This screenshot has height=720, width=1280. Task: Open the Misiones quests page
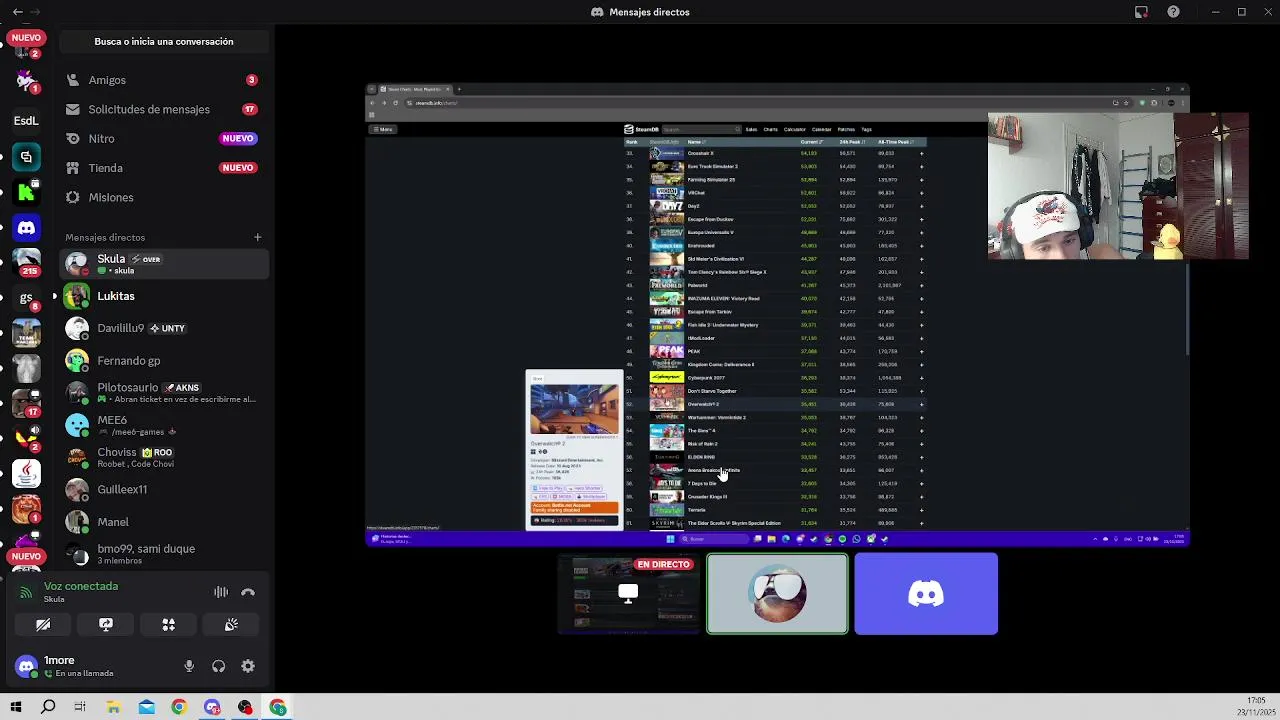163,197
